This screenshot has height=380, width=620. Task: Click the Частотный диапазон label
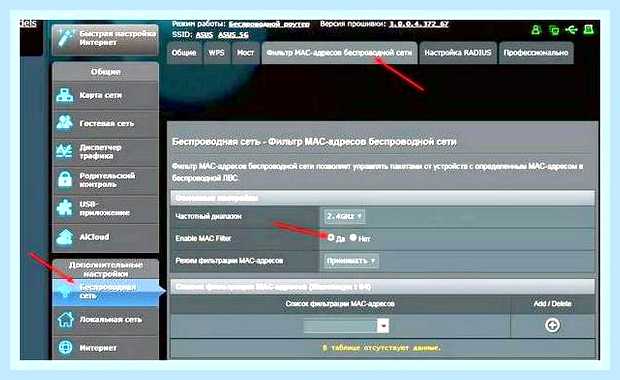point(208,216)
